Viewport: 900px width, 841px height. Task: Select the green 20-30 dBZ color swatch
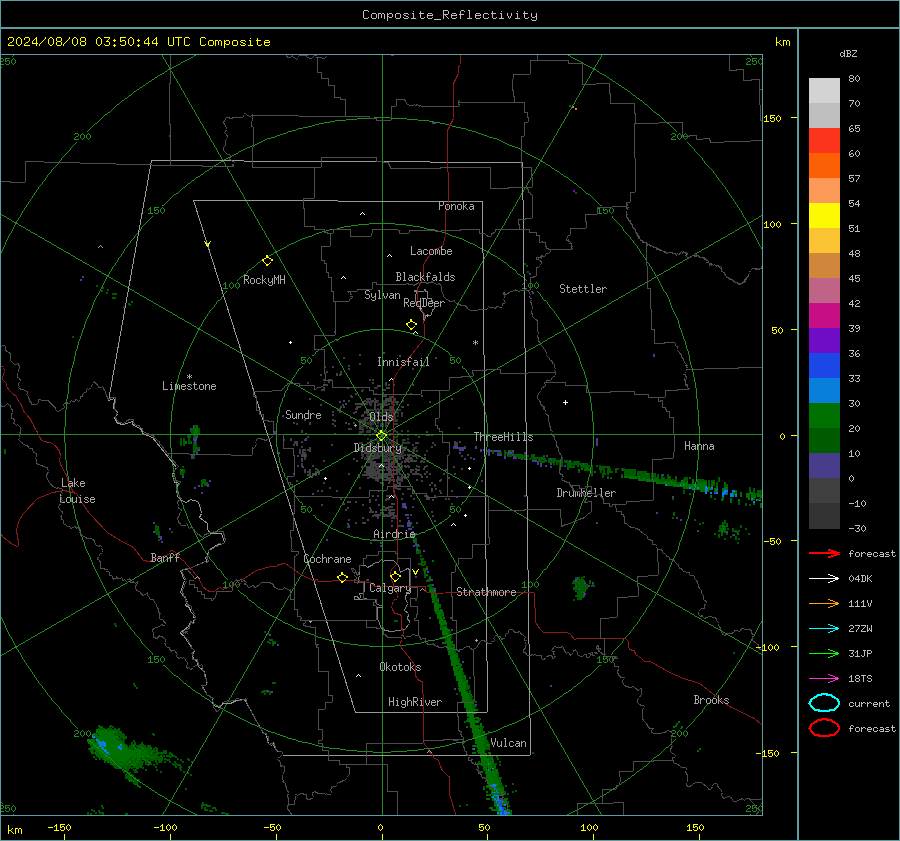(824, 416)
